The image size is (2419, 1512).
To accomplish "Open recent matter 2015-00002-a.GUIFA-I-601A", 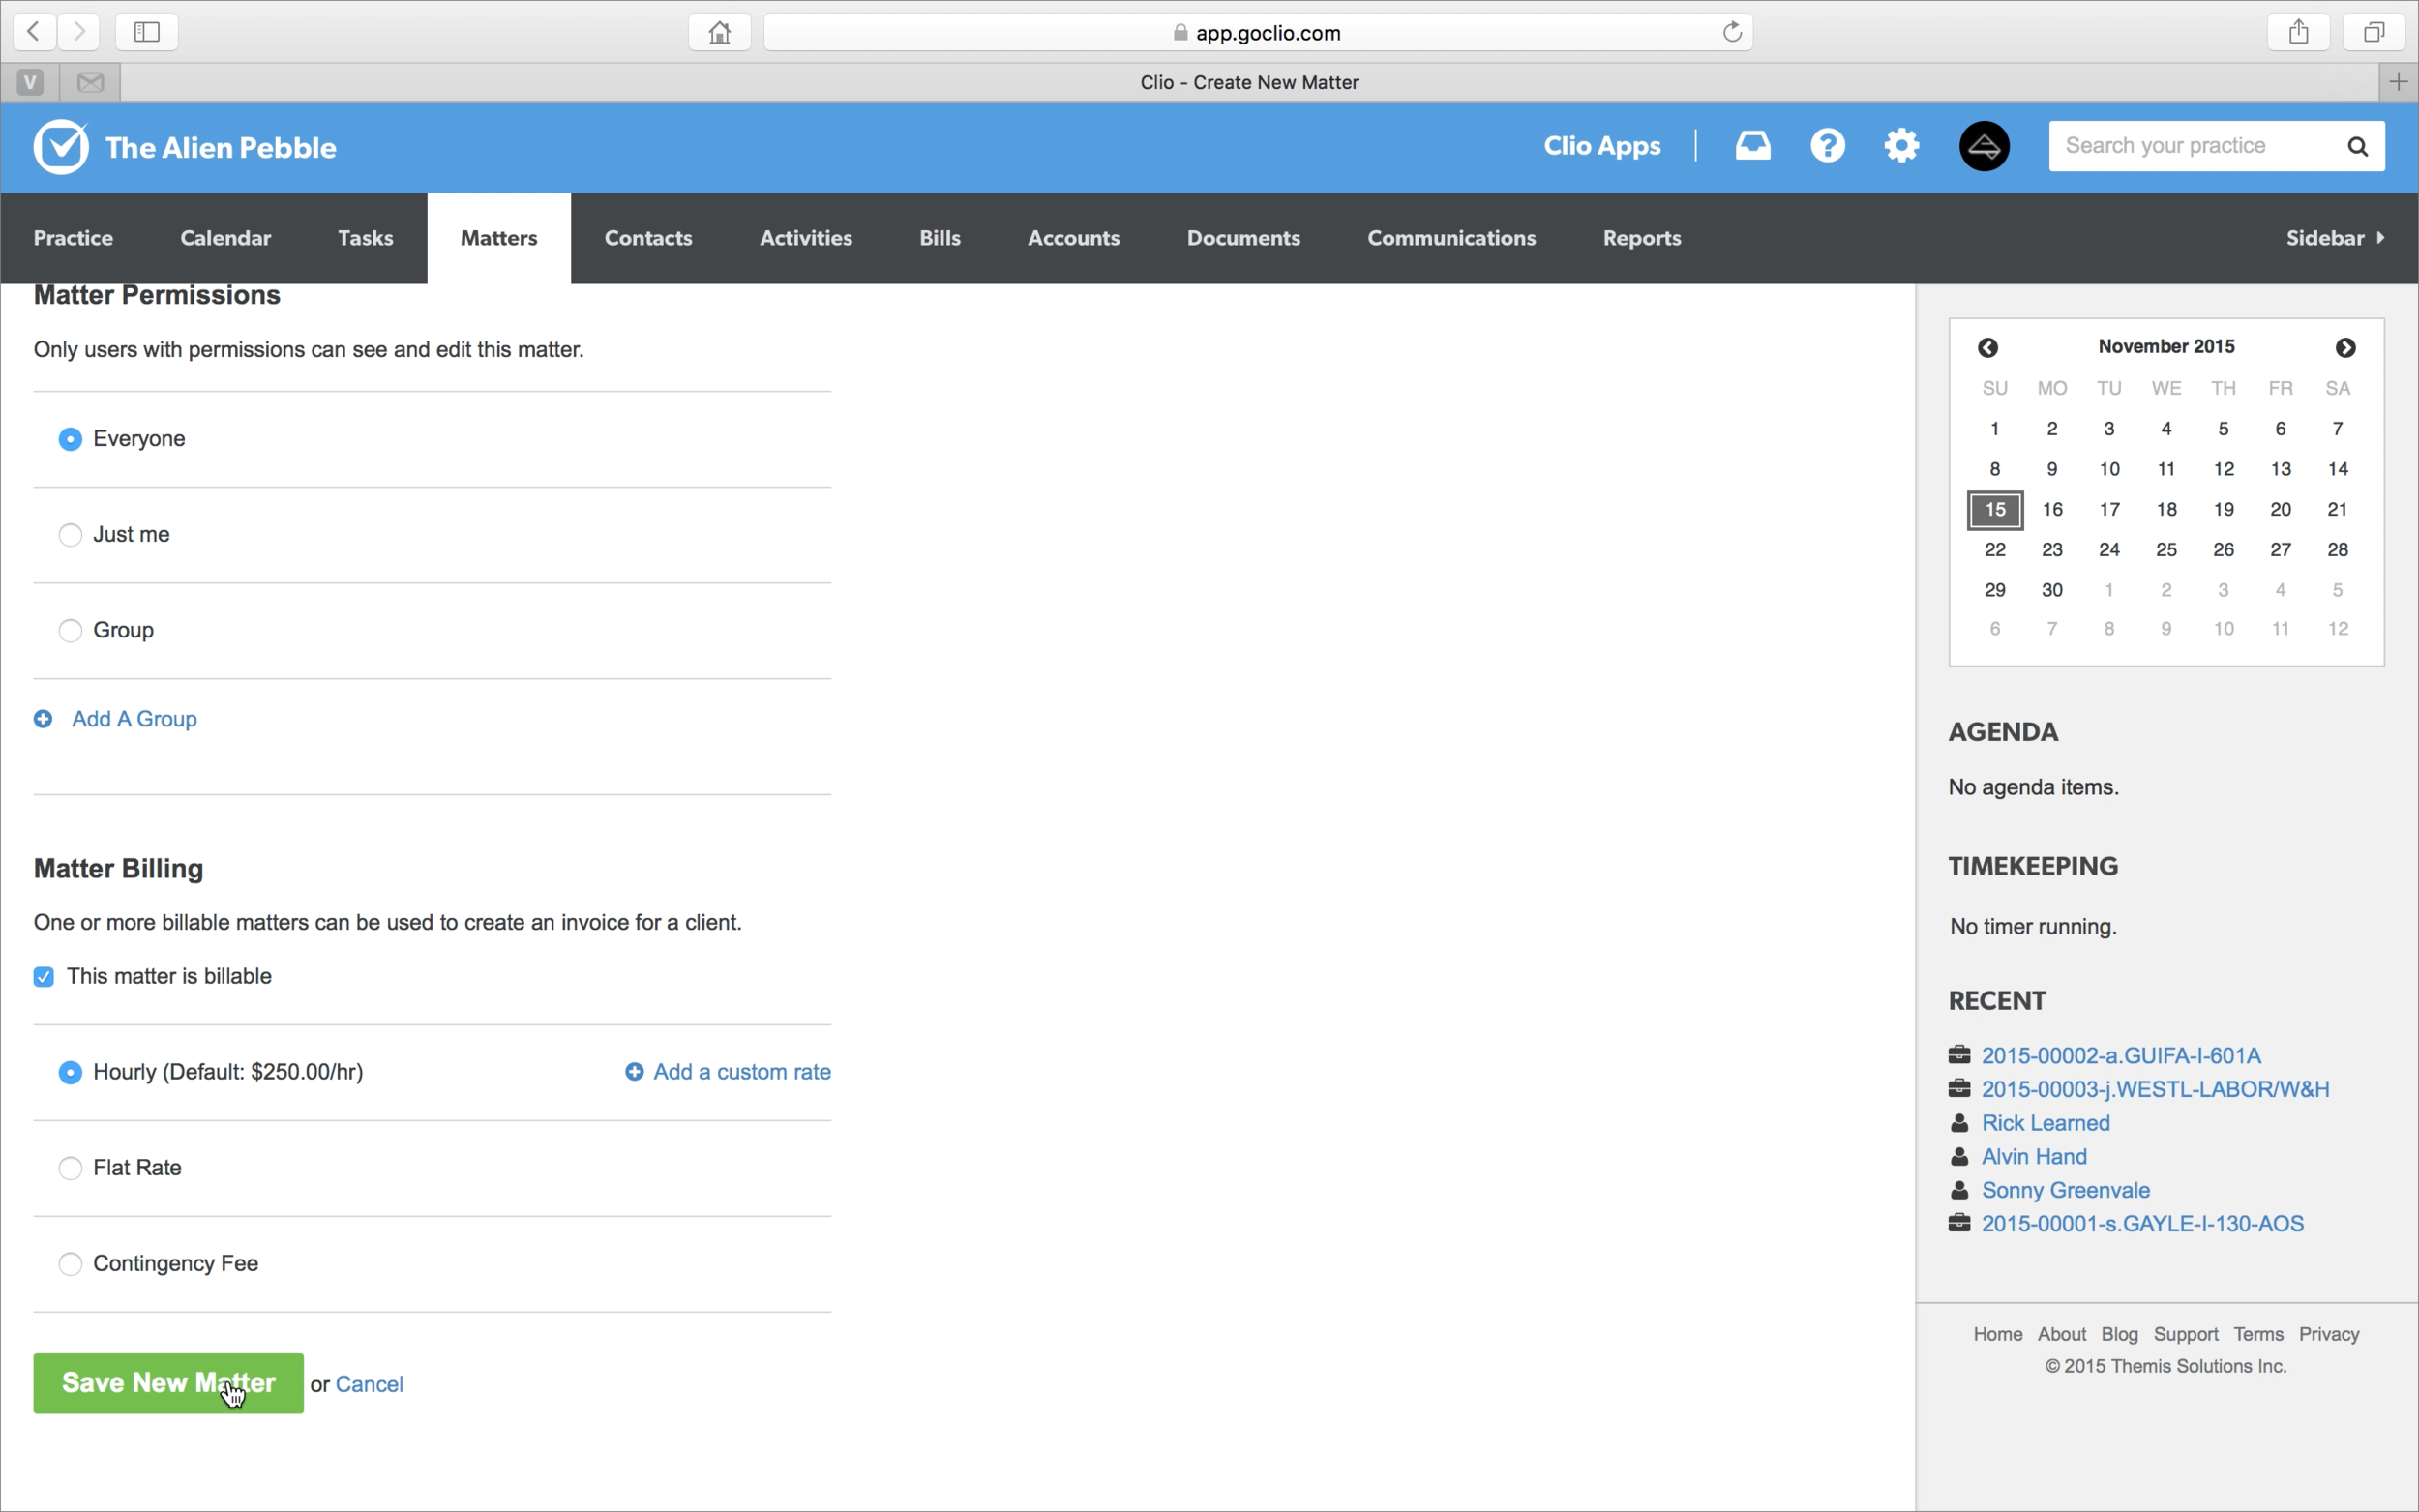I will point(2121,1055).
